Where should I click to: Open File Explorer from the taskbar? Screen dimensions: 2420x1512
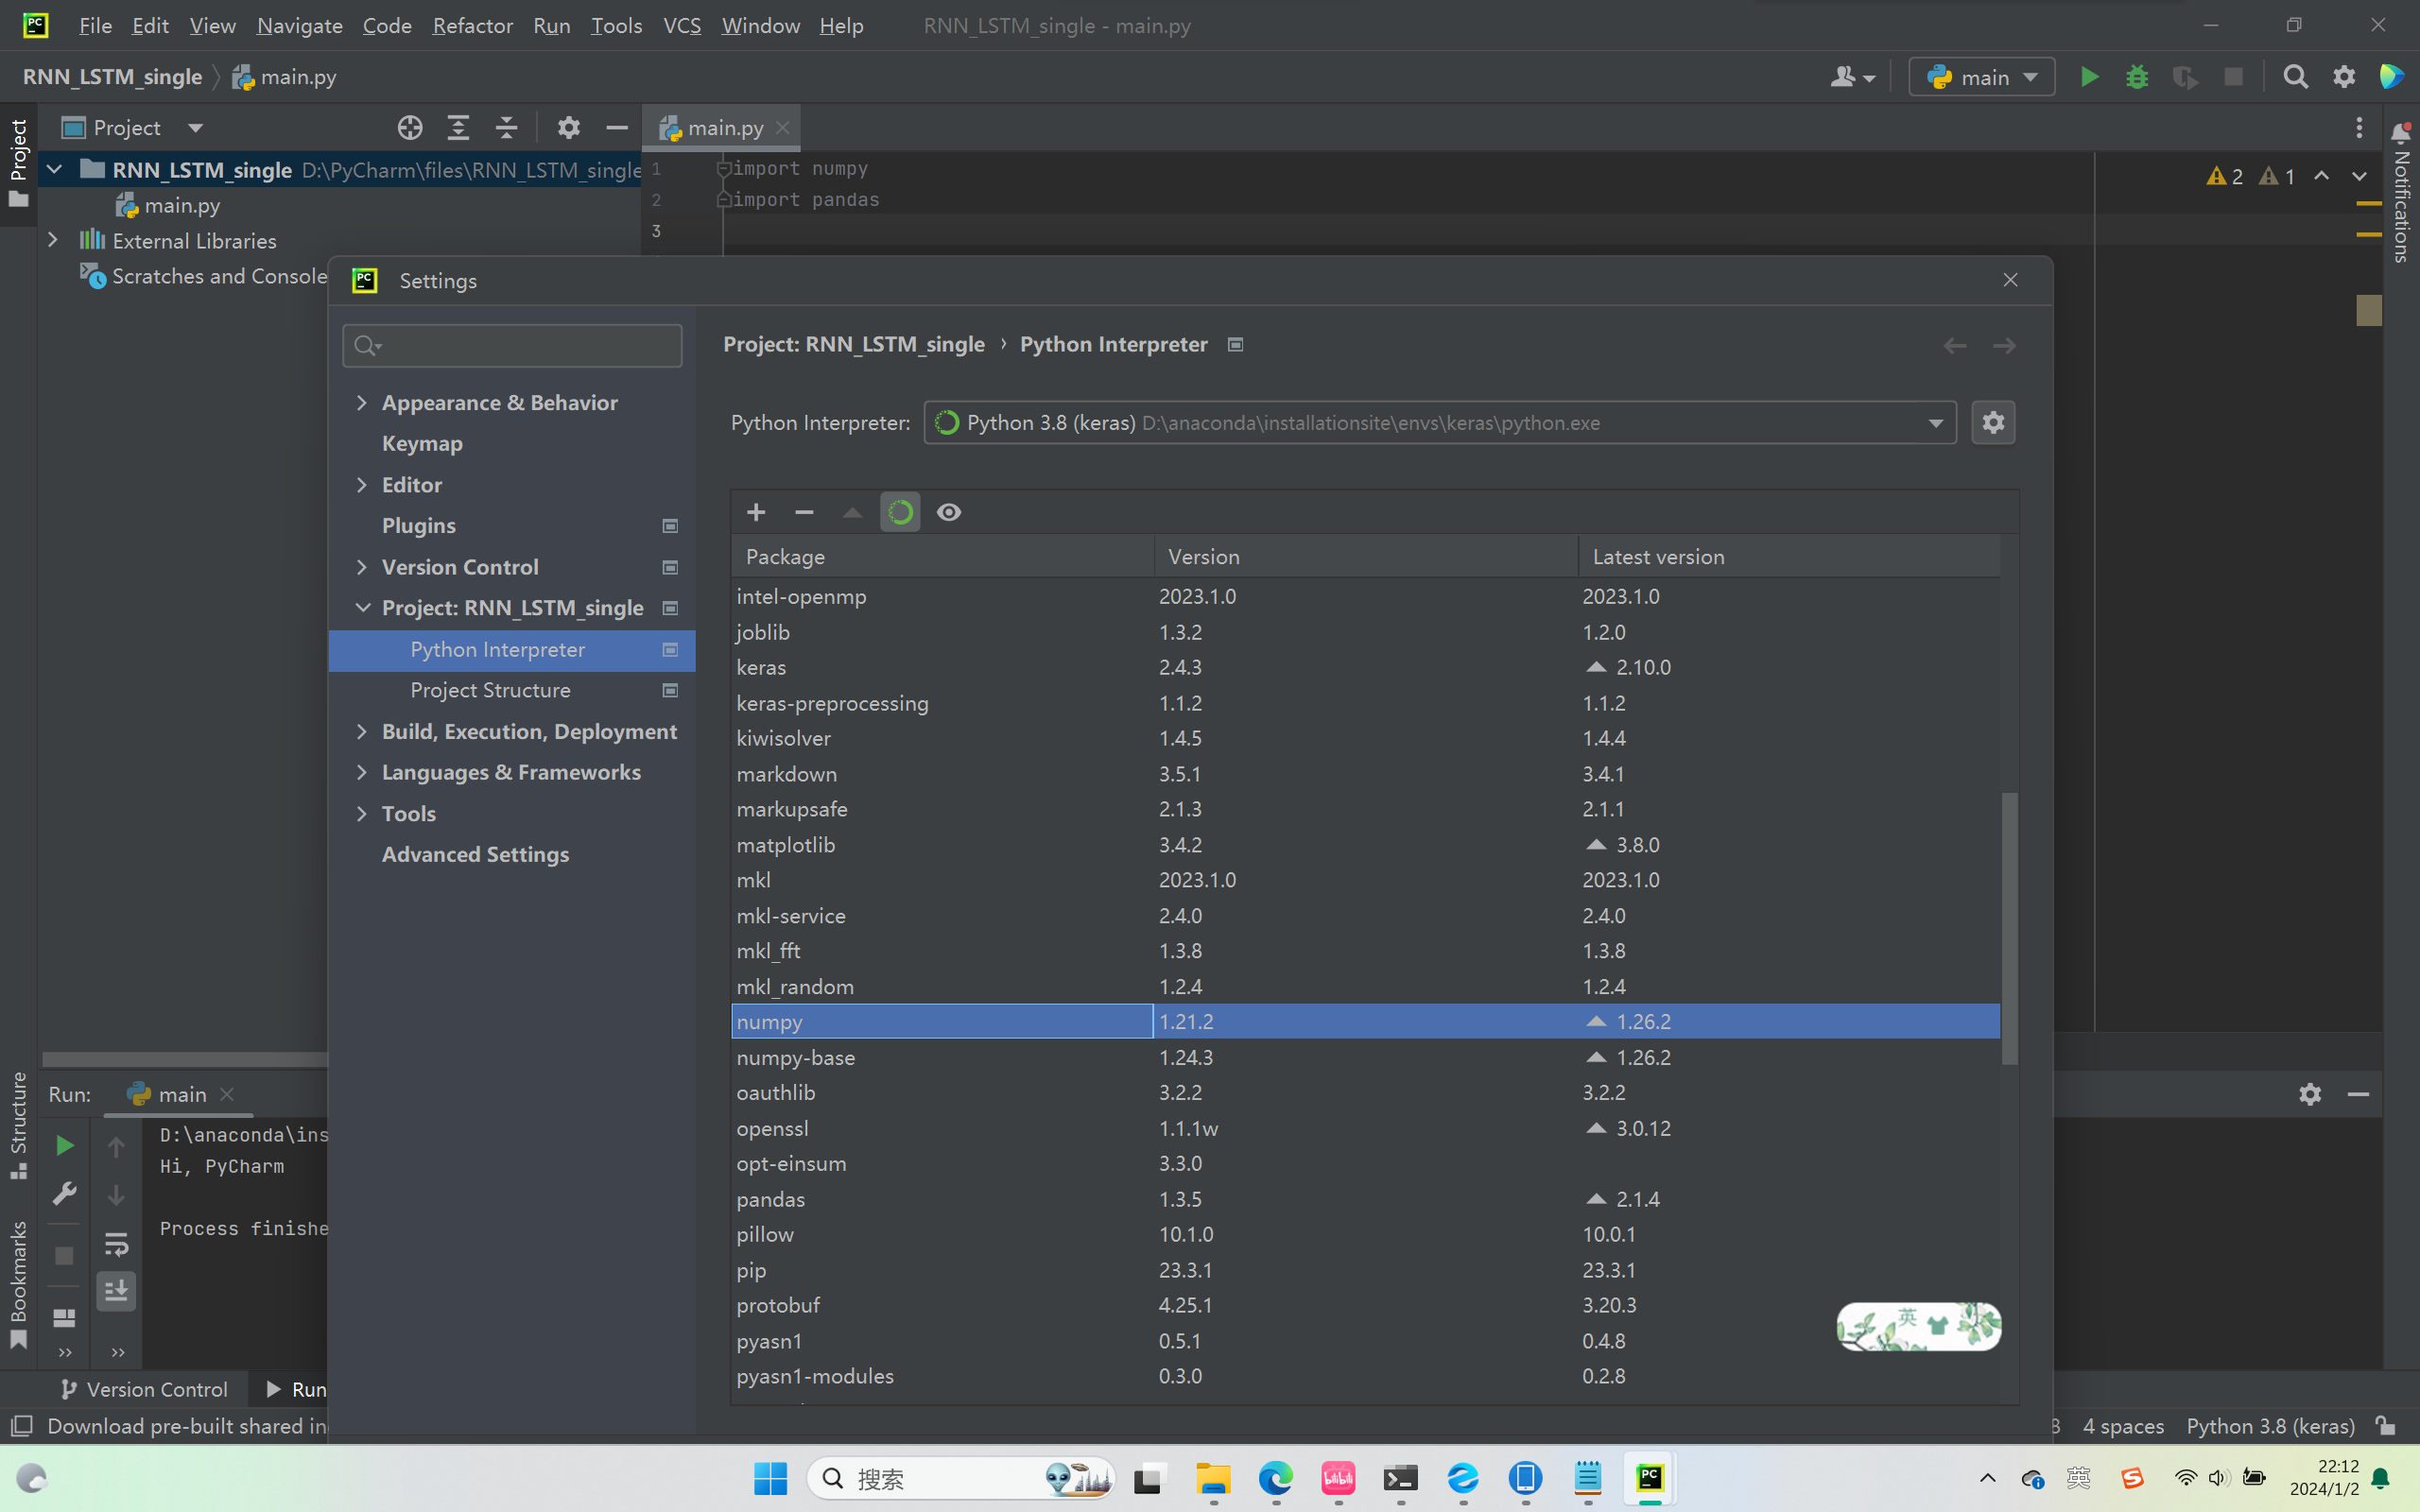click(x=1213, y=1478)
